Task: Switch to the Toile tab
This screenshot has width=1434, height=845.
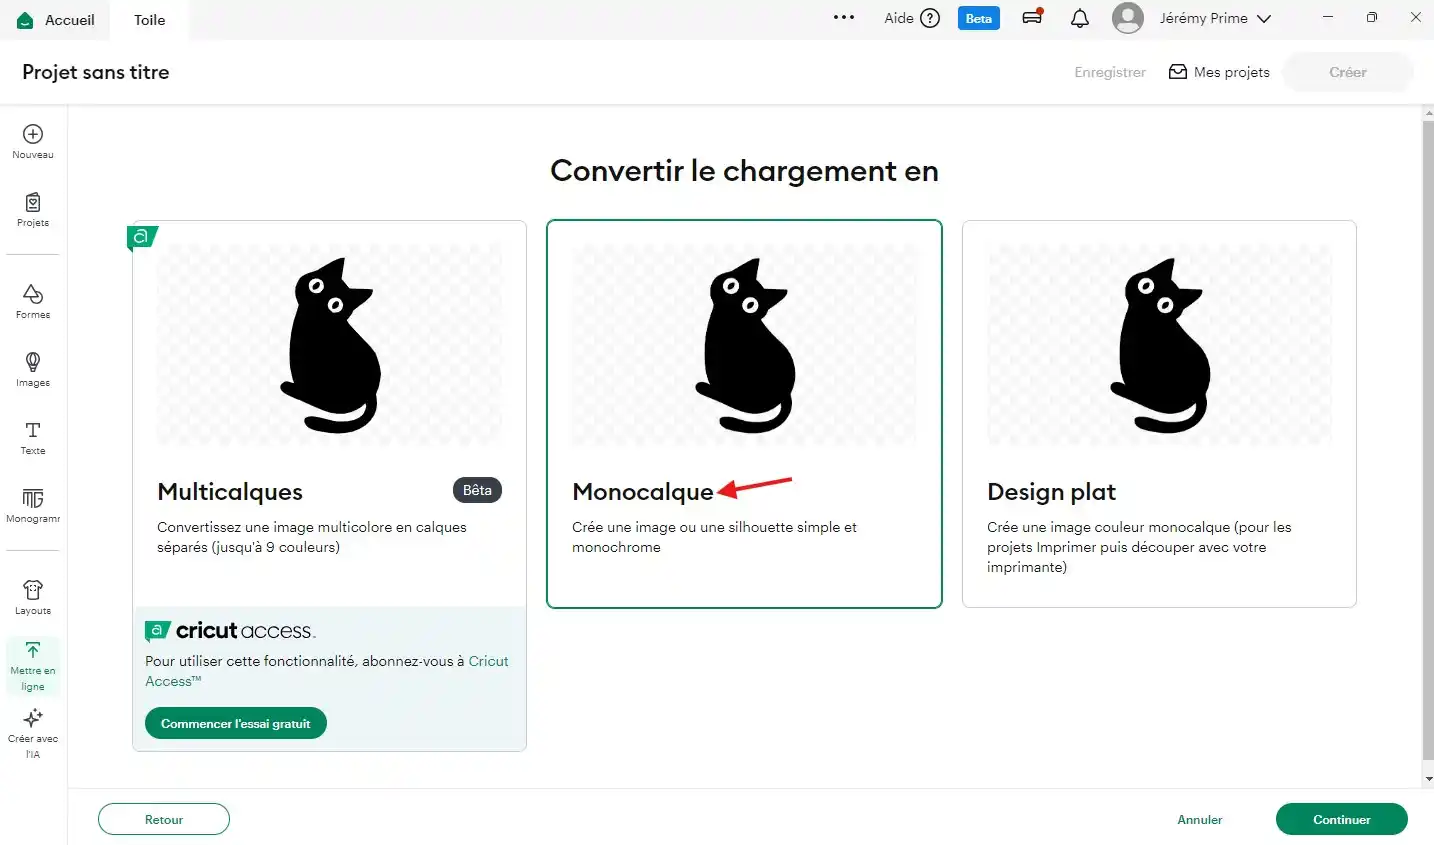Action: click(x=150, y=20)
